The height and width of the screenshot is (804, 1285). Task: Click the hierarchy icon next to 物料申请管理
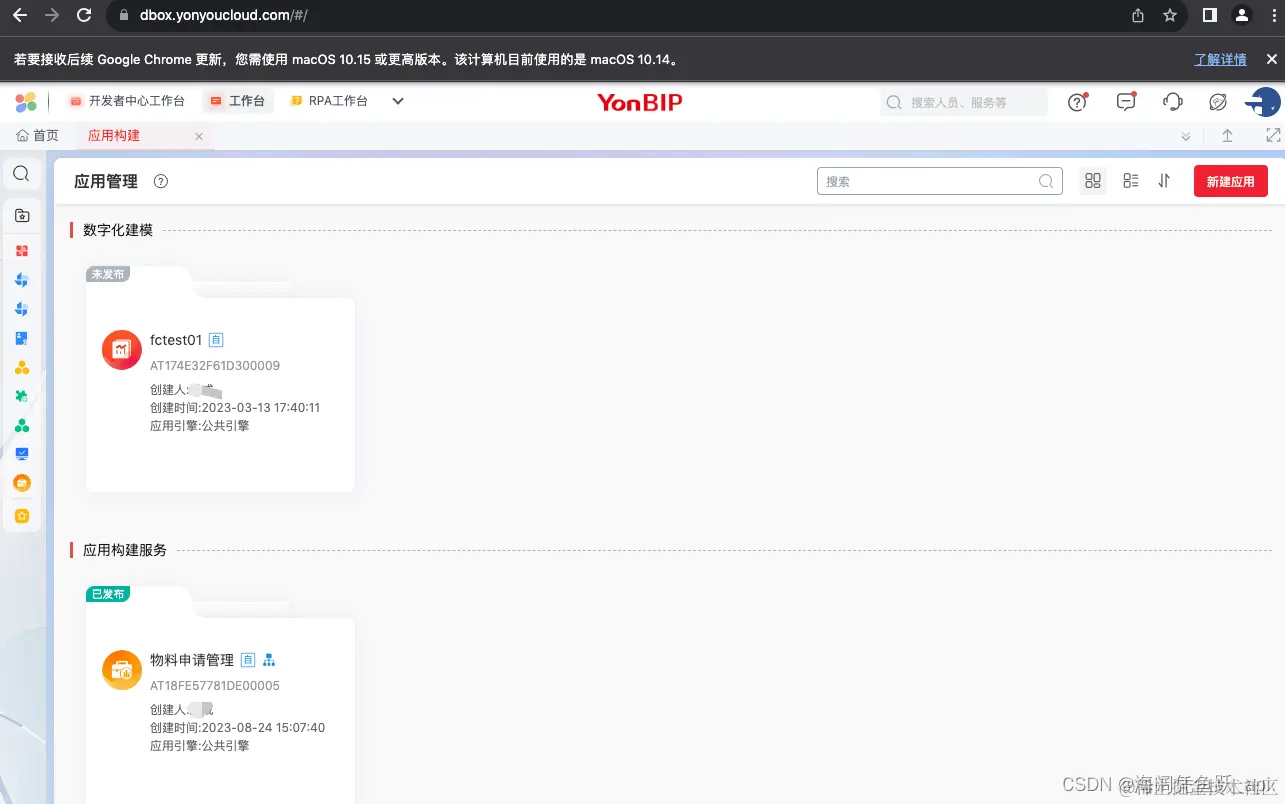[x=269, y=660]
